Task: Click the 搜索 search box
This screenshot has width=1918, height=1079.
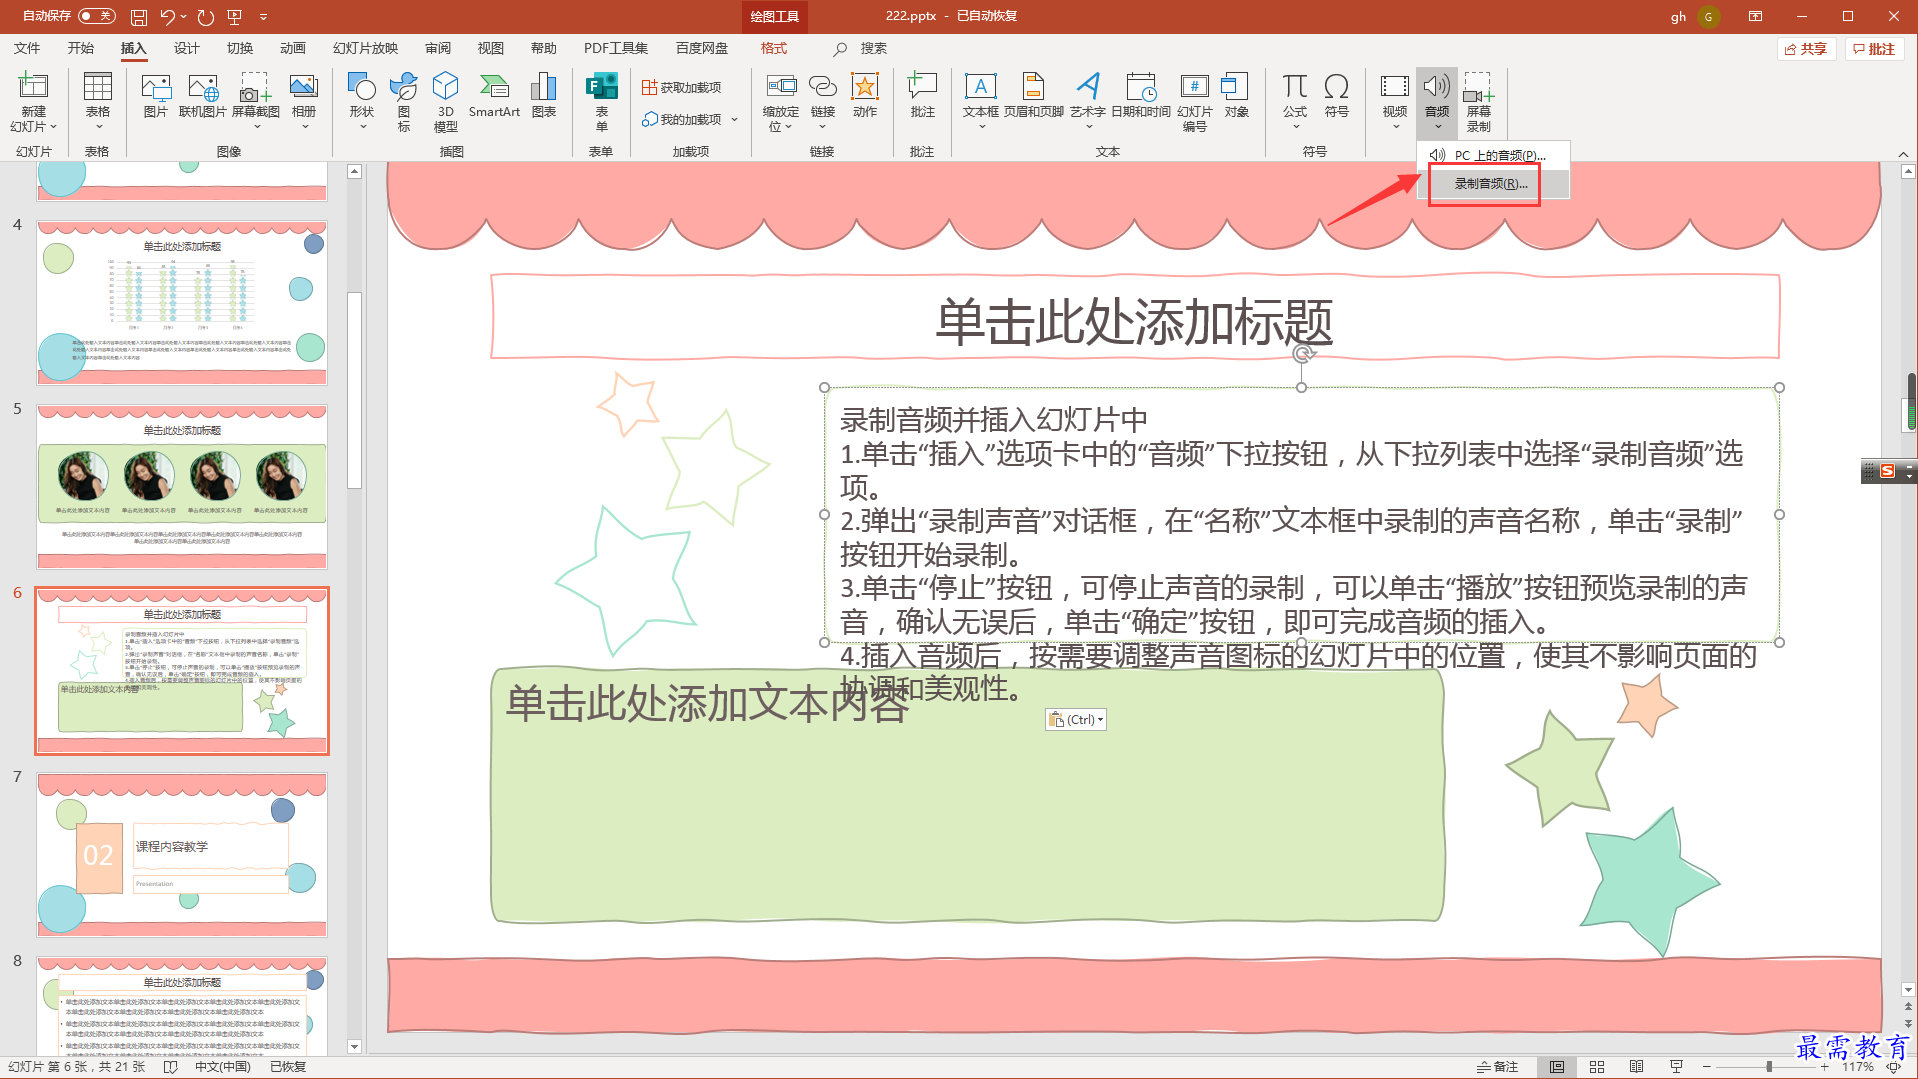Action: tap(873, 48)
